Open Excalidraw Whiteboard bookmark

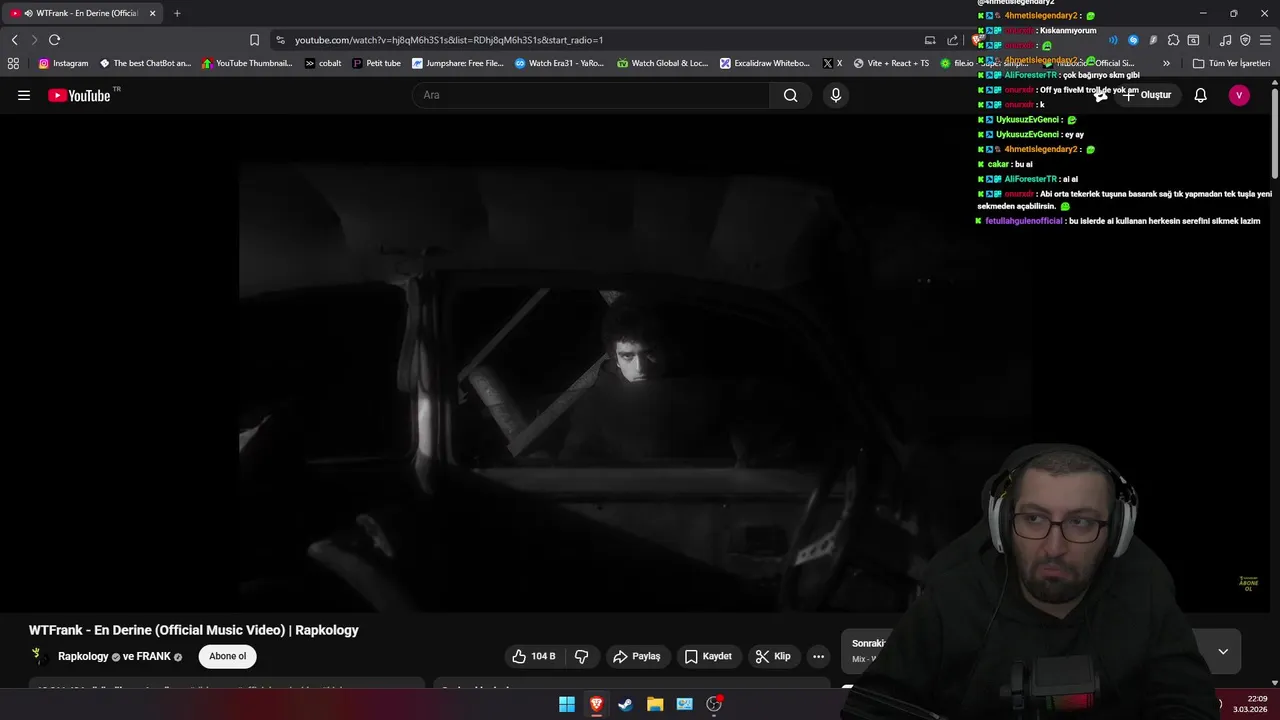click(x=765, y=63)
